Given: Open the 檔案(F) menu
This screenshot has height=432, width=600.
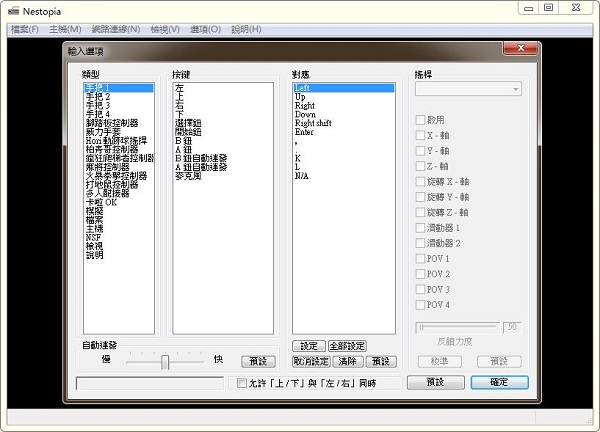Looking at the screenshot, I should pyautogui.click(x=24, y=29).
